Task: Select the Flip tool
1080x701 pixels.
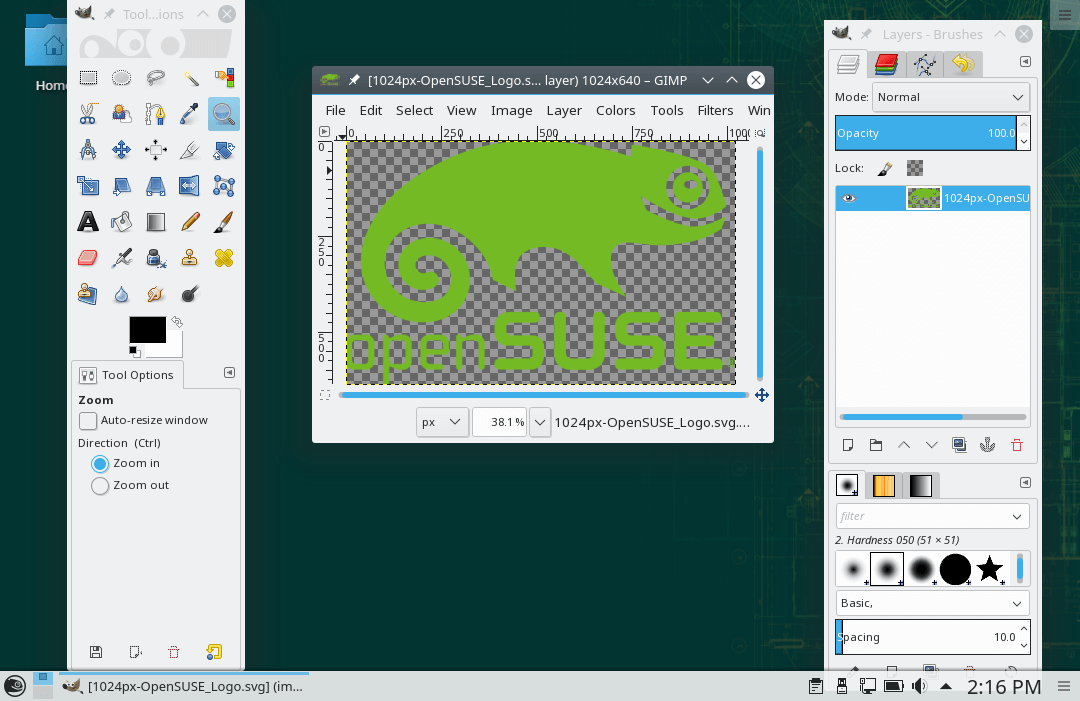Action: 190,185
